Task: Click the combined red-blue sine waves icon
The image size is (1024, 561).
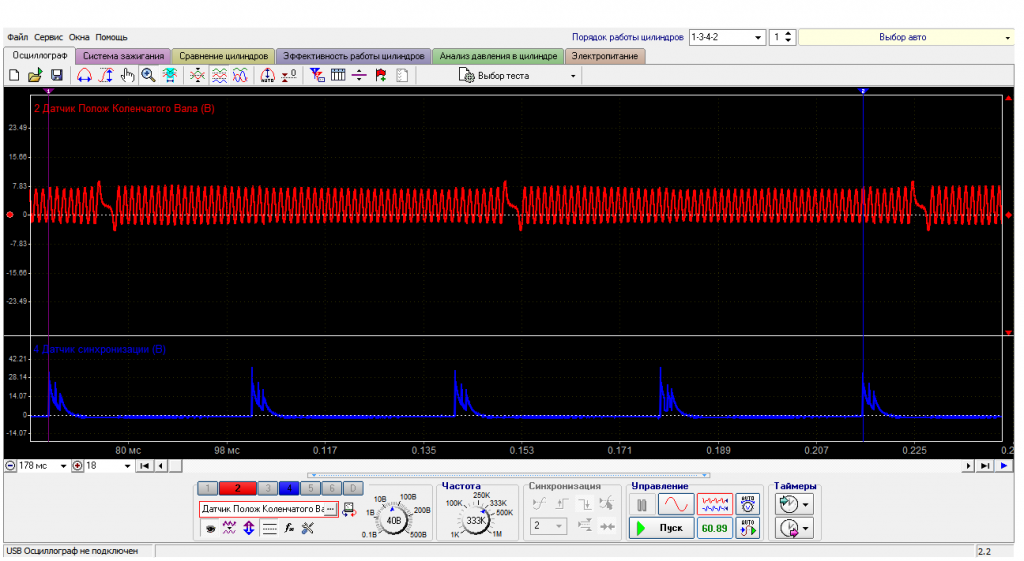Action: pyautogui.click(x=240, y=76)
